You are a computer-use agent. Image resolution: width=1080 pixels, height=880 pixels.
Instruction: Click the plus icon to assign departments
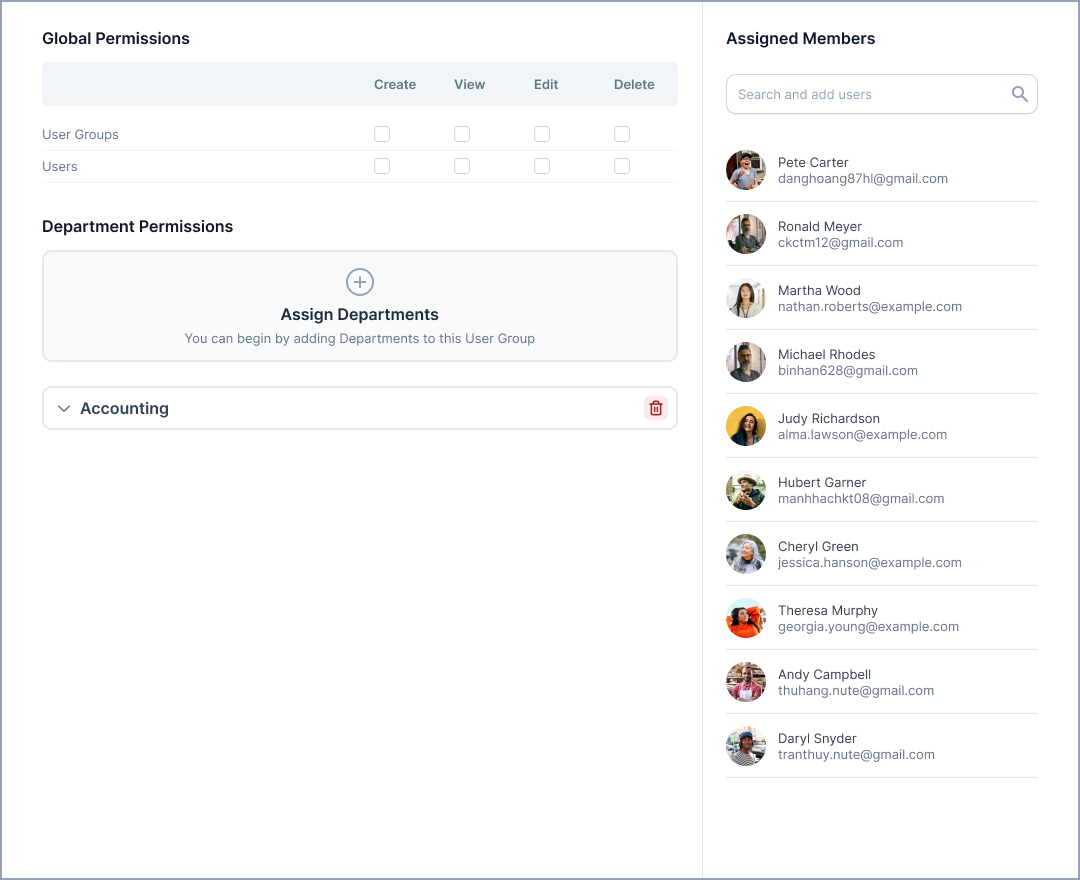360,281
